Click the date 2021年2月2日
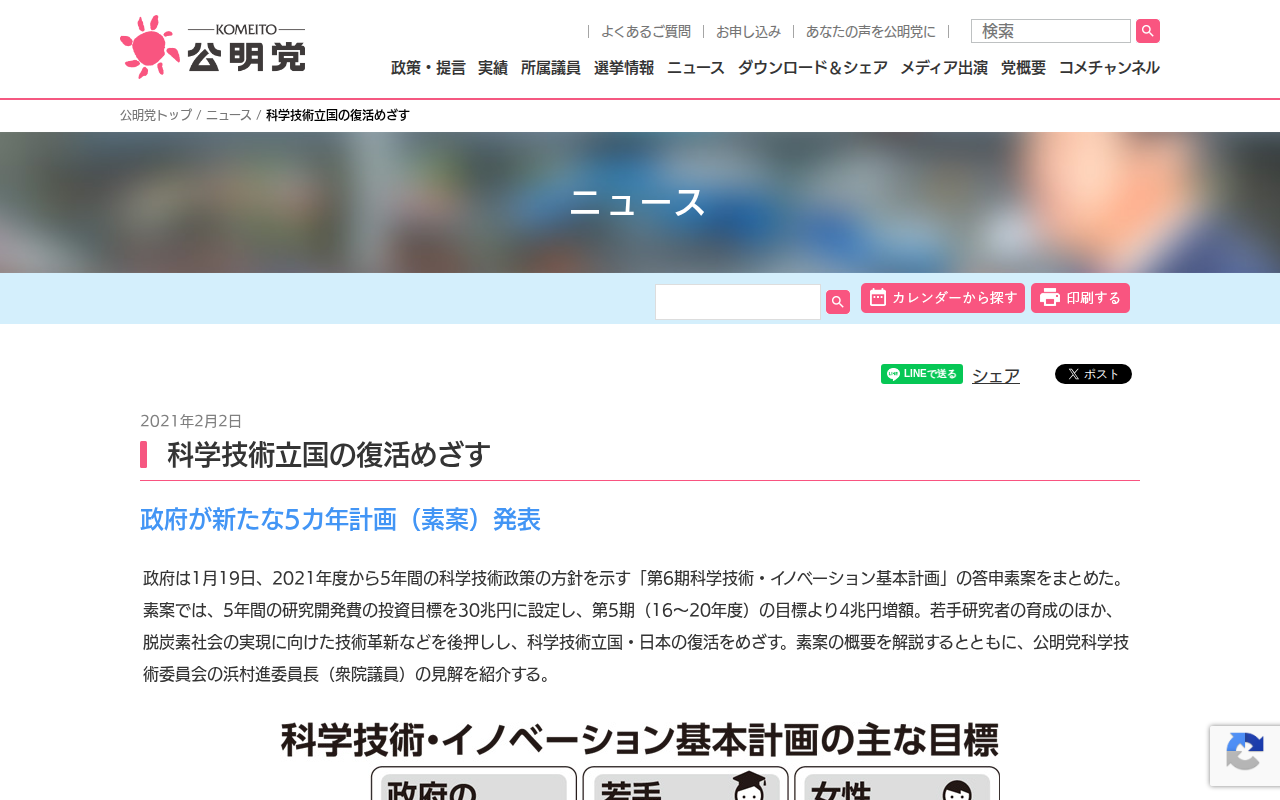 tap(191, 421)
